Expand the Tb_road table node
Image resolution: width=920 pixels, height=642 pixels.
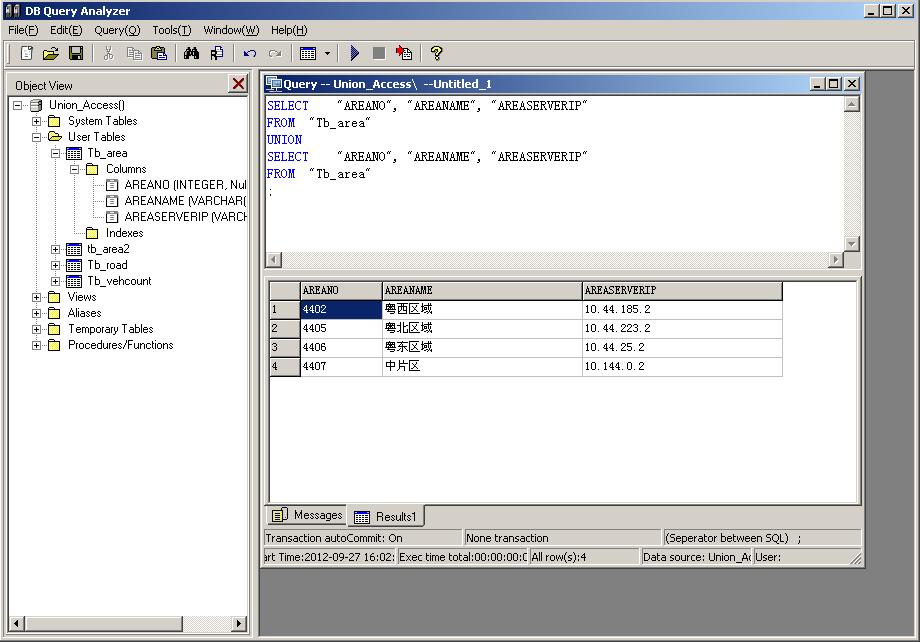(56, 265)
